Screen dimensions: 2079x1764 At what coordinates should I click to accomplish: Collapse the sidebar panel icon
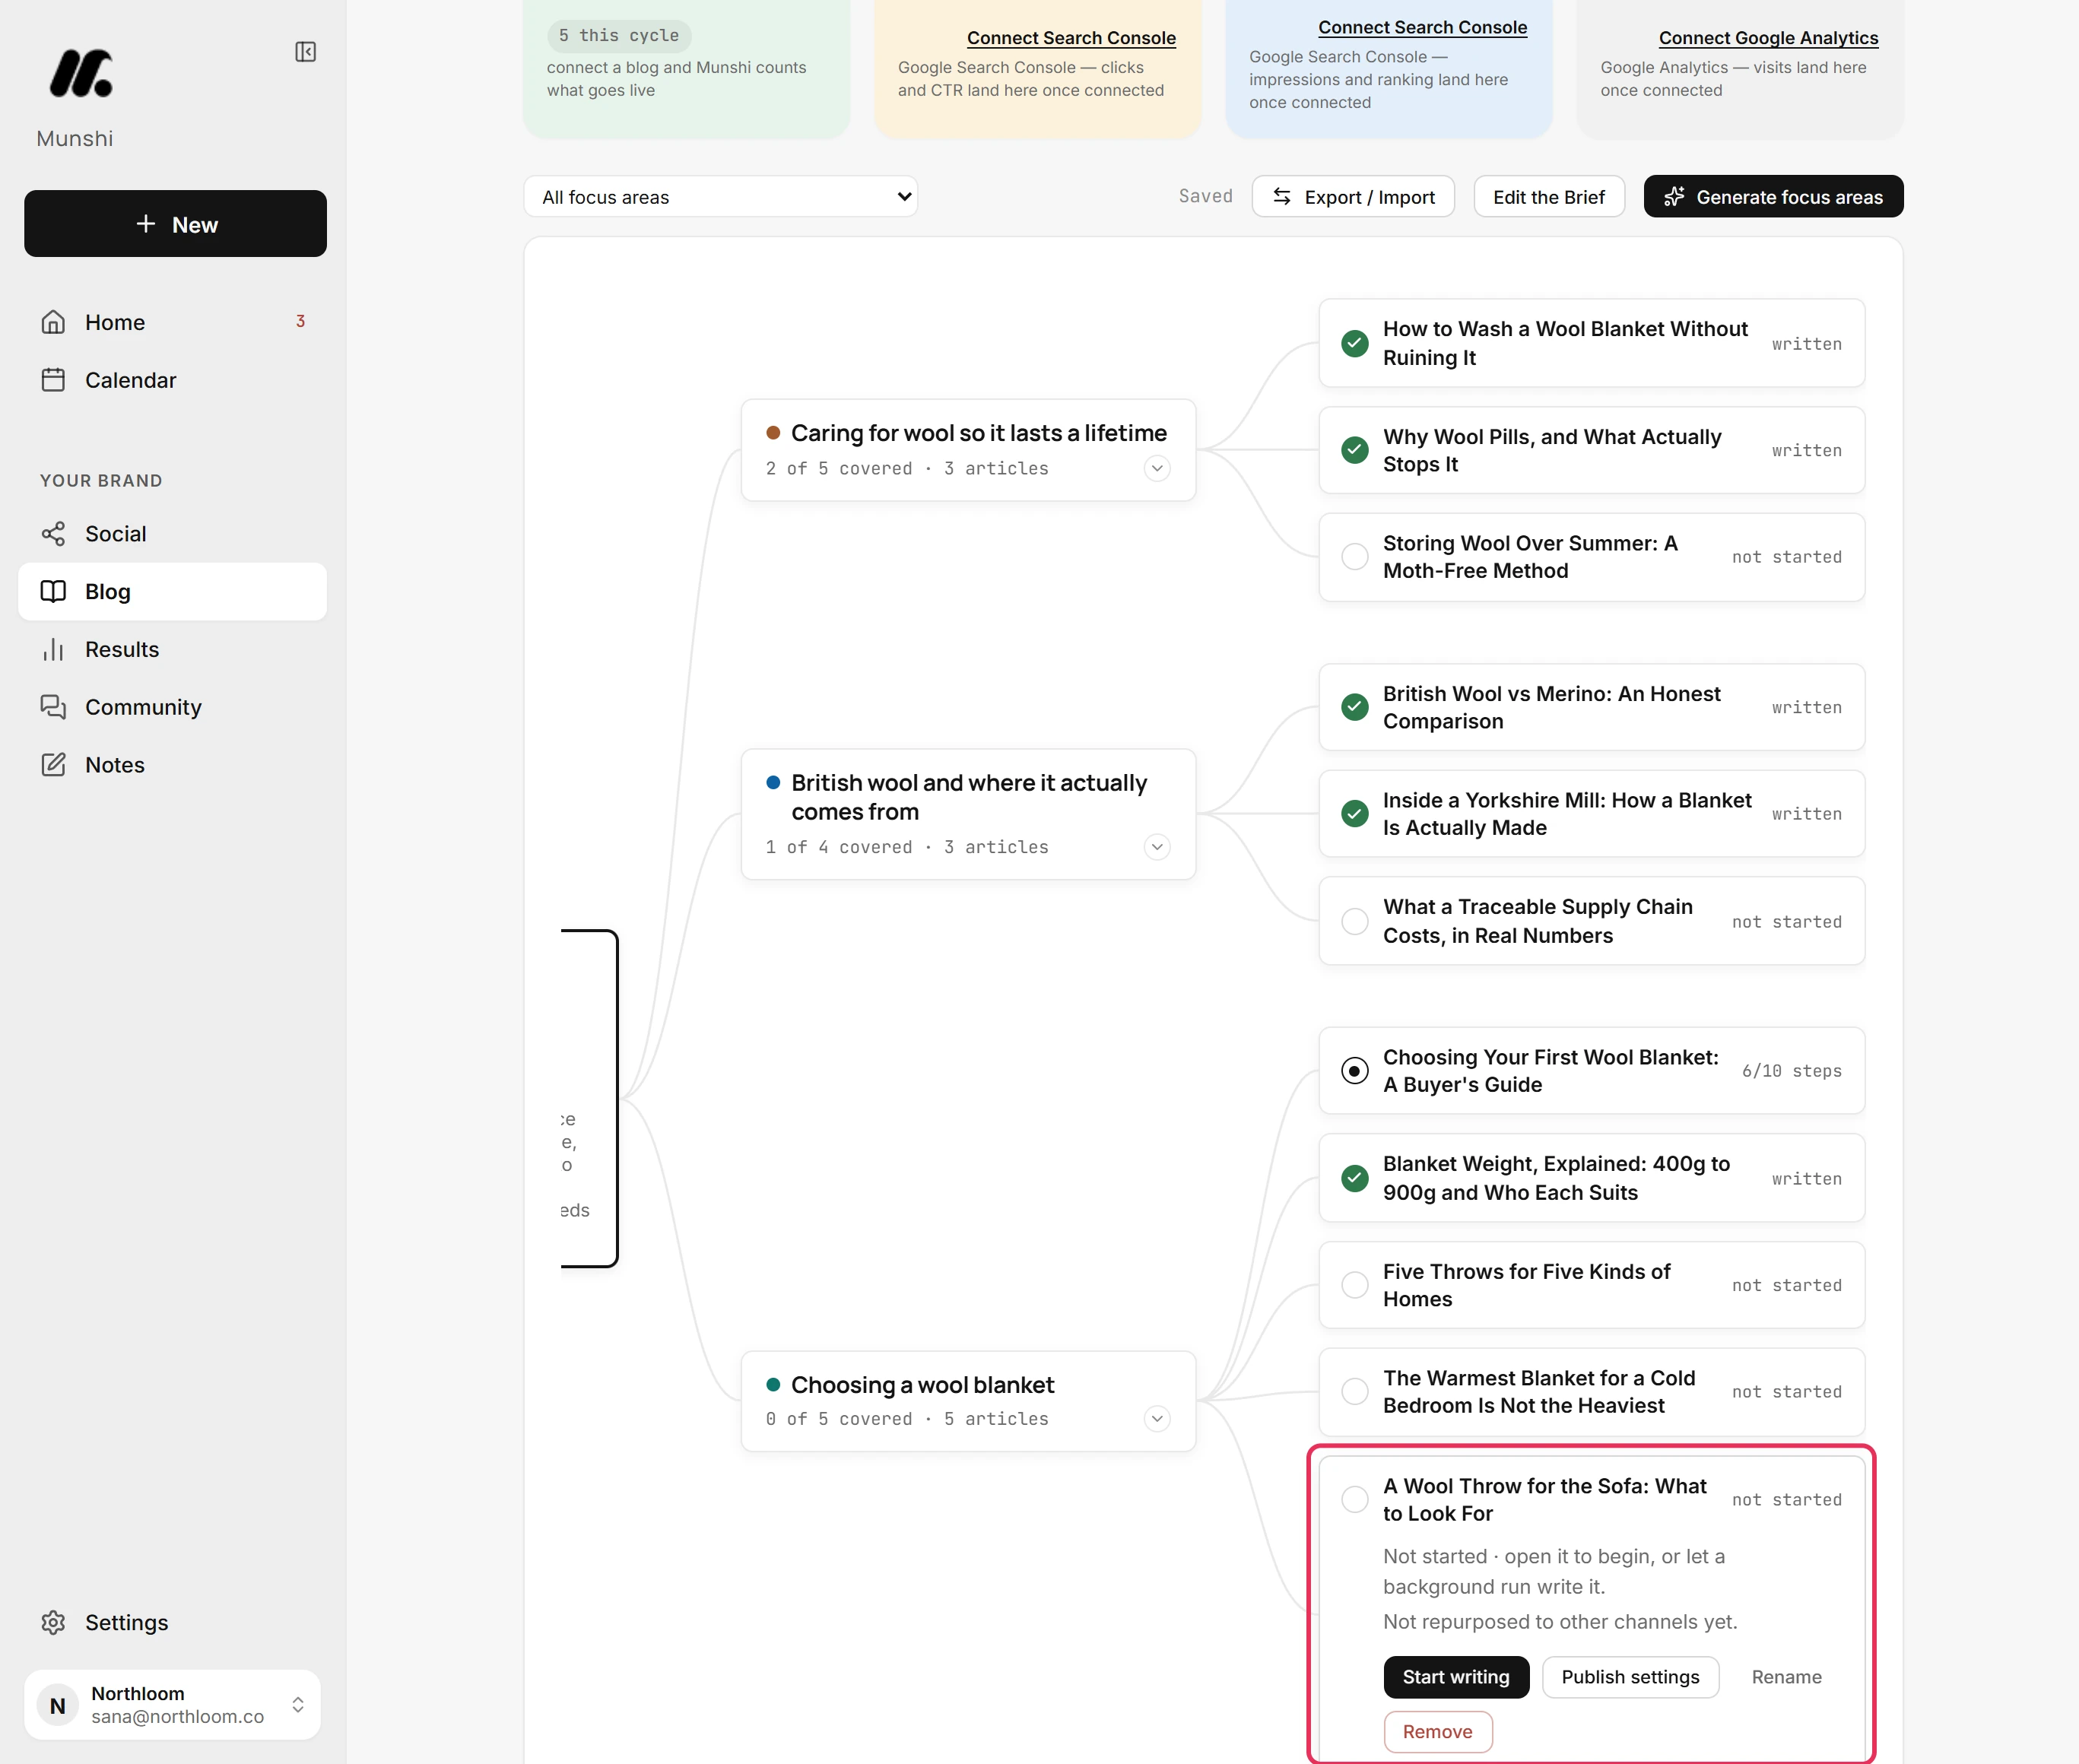click(x=306, y=52)
